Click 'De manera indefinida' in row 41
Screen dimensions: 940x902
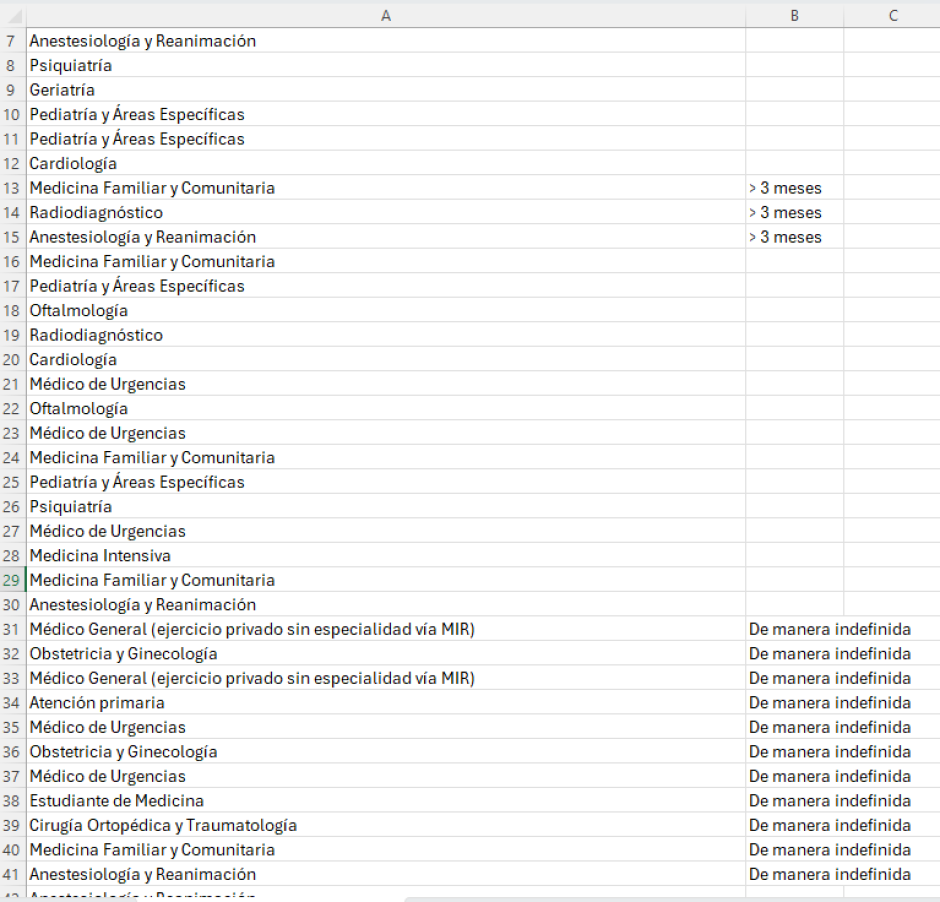click(830, 875)
